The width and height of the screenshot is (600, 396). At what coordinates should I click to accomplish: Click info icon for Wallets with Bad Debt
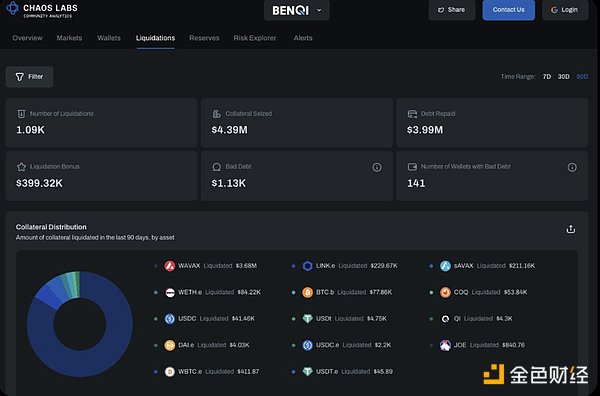(x=572, y=167)
